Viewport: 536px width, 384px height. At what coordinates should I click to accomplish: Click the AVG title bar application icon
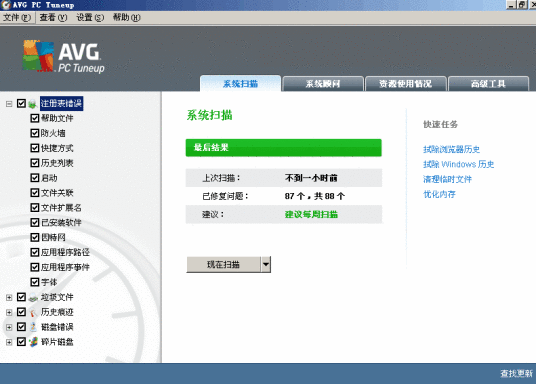coord(6,5)
